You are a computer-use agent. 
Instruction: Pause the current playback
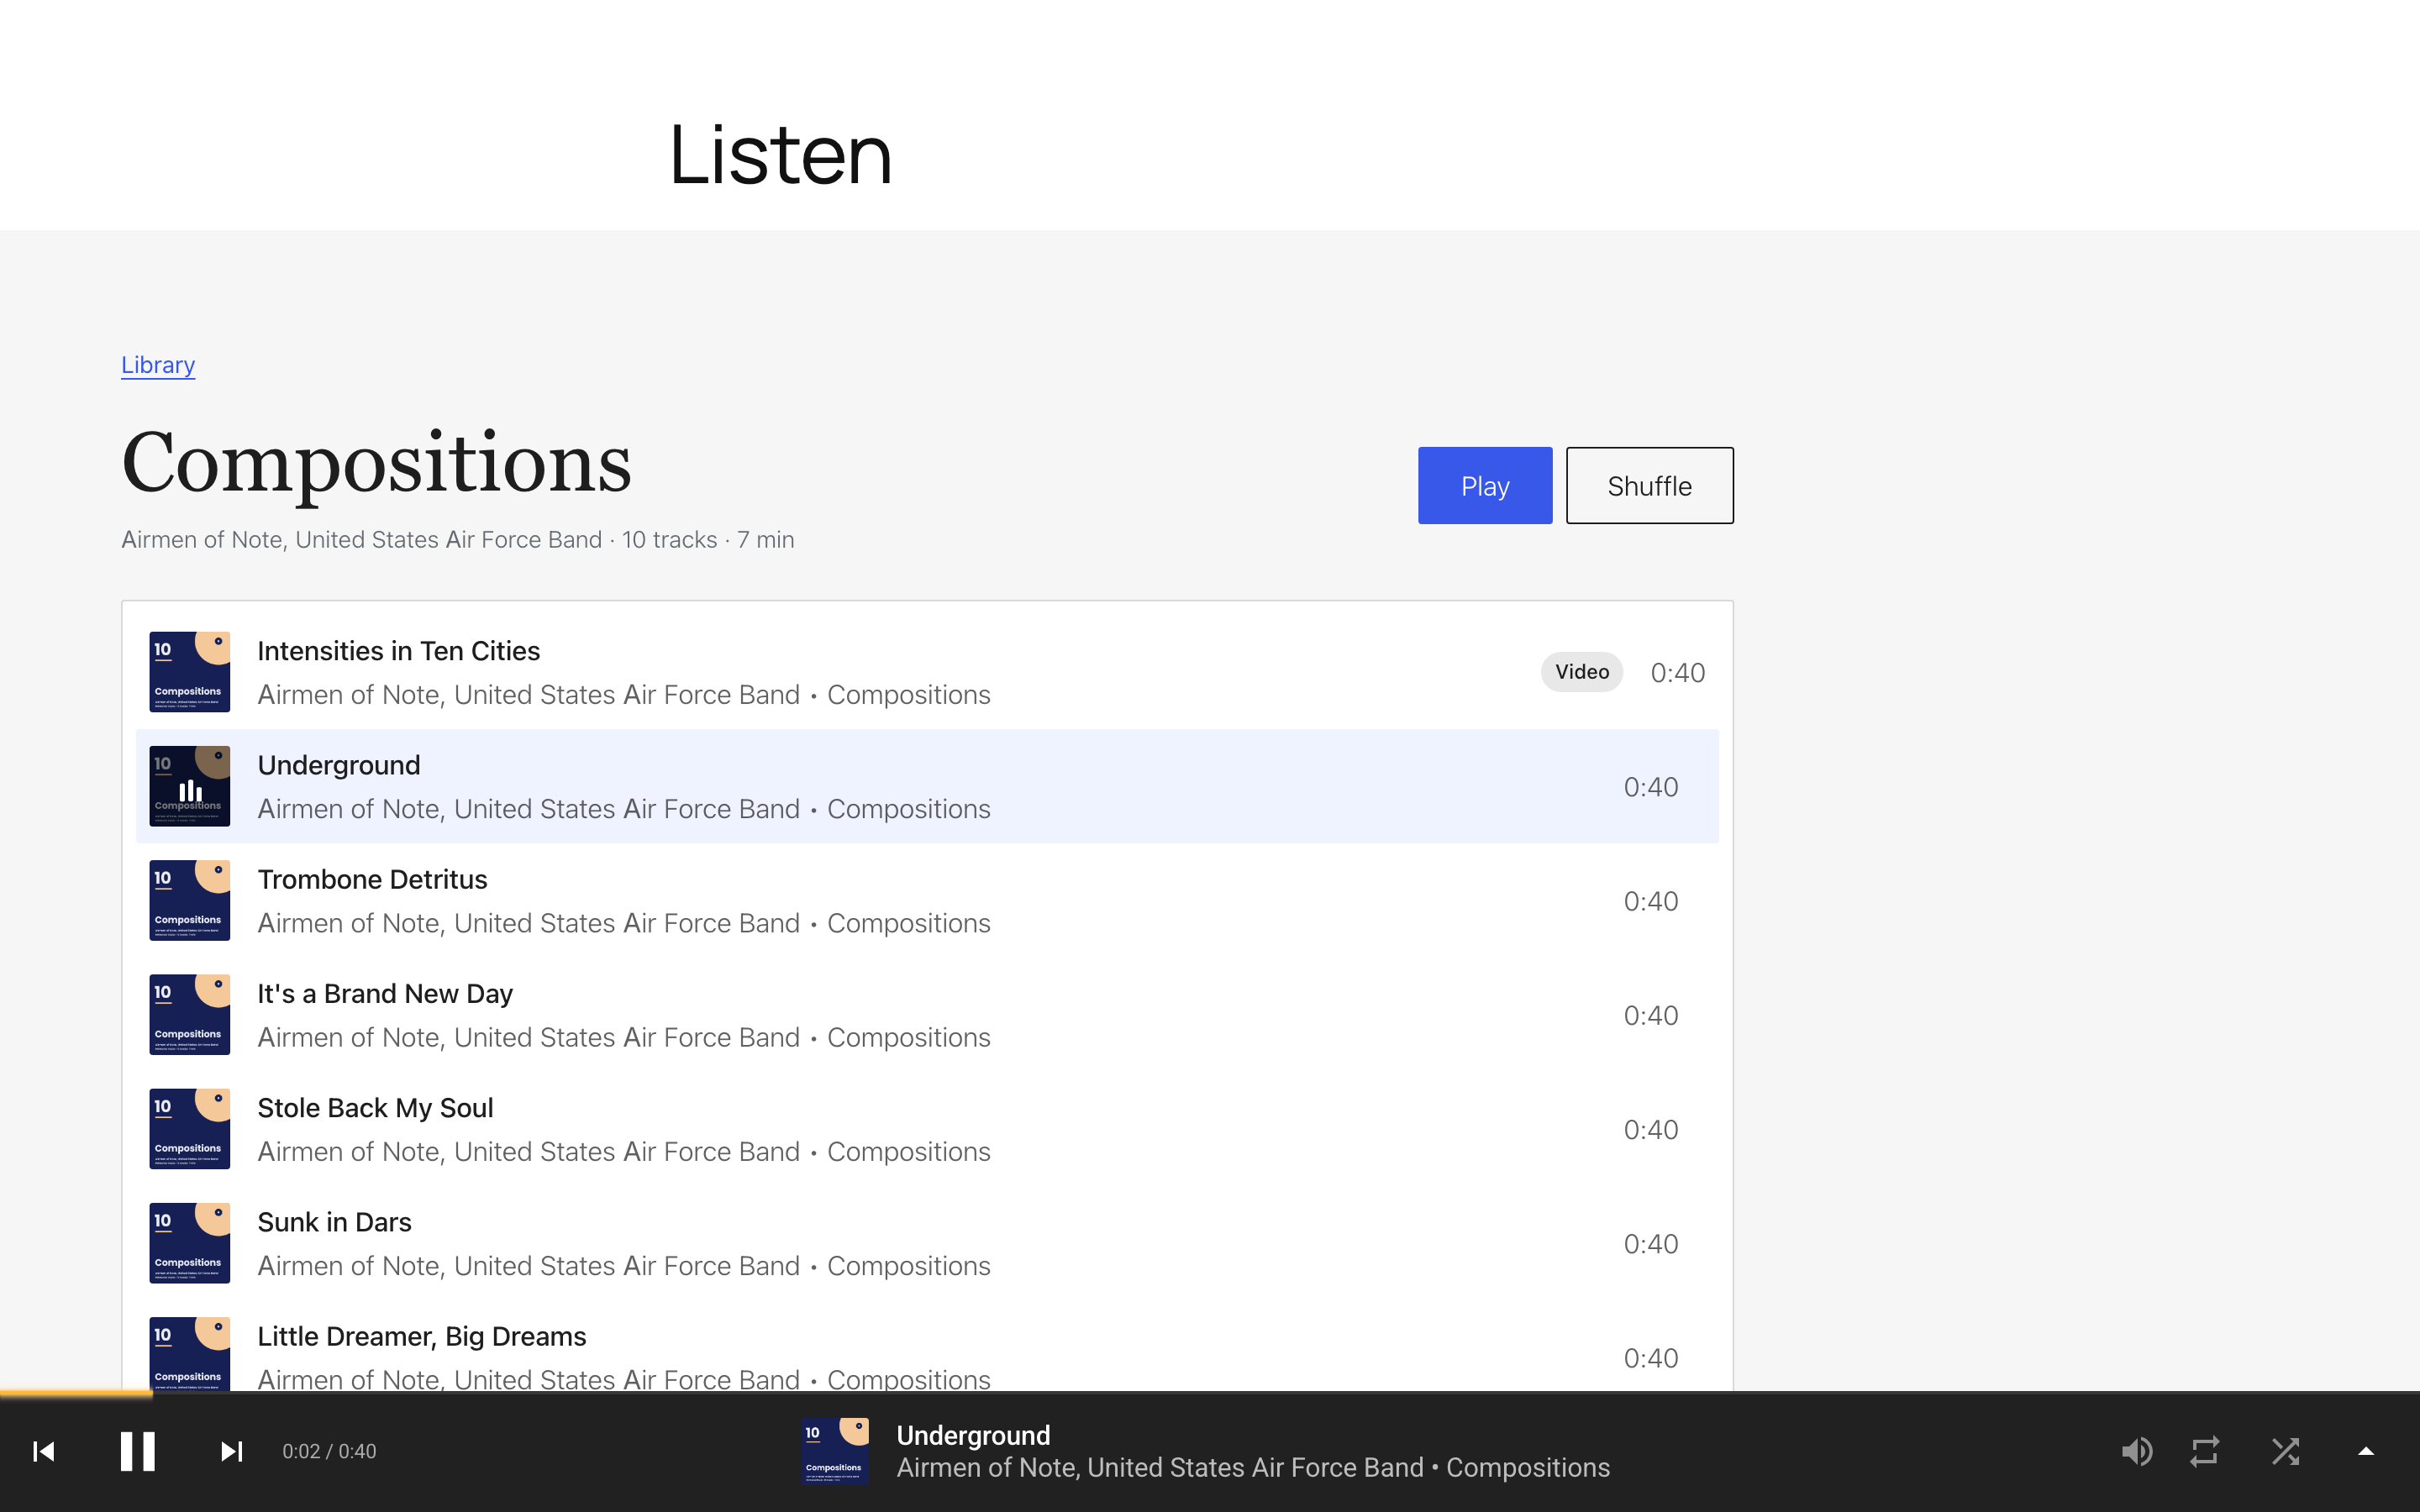138,1451
